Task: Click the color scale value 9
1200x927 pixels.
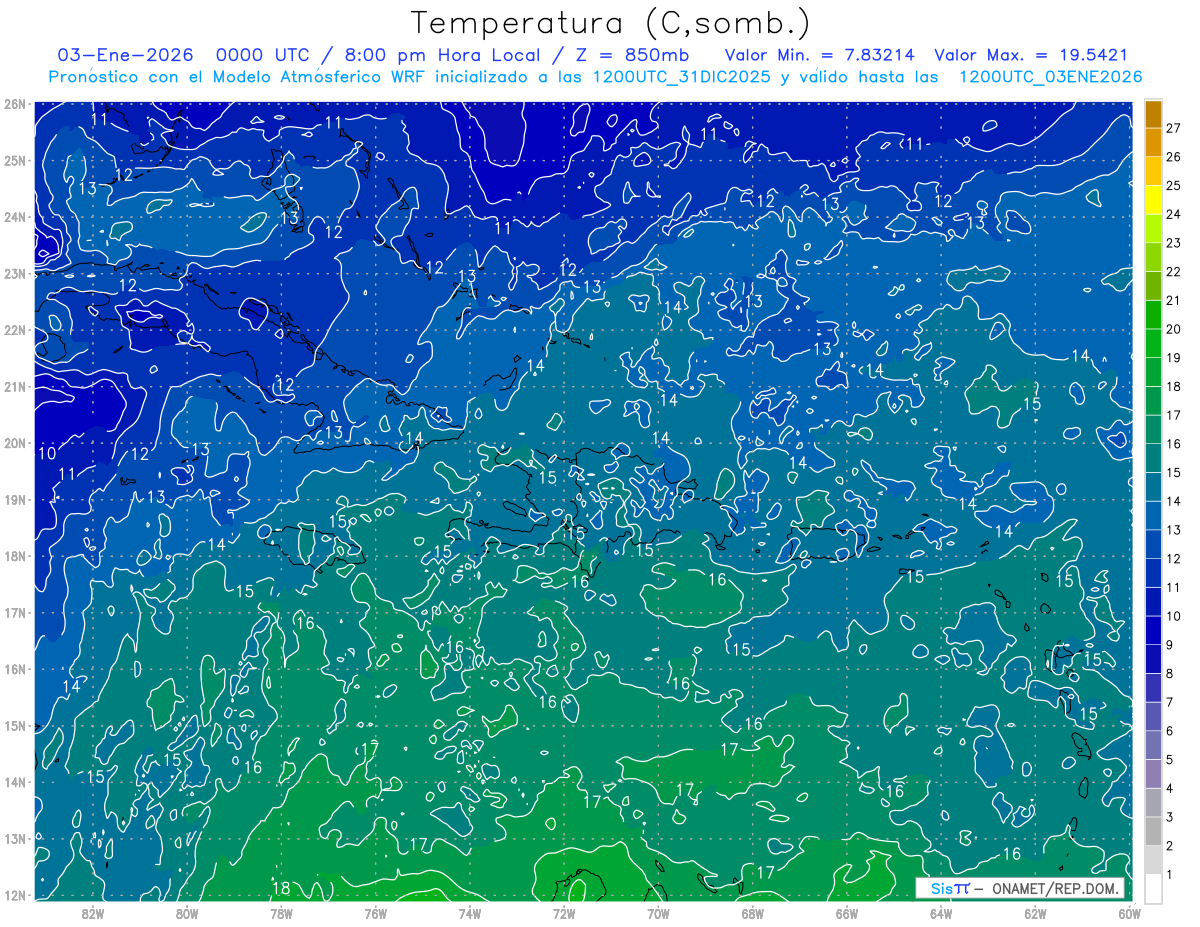Action: (x=1170, y=645)
